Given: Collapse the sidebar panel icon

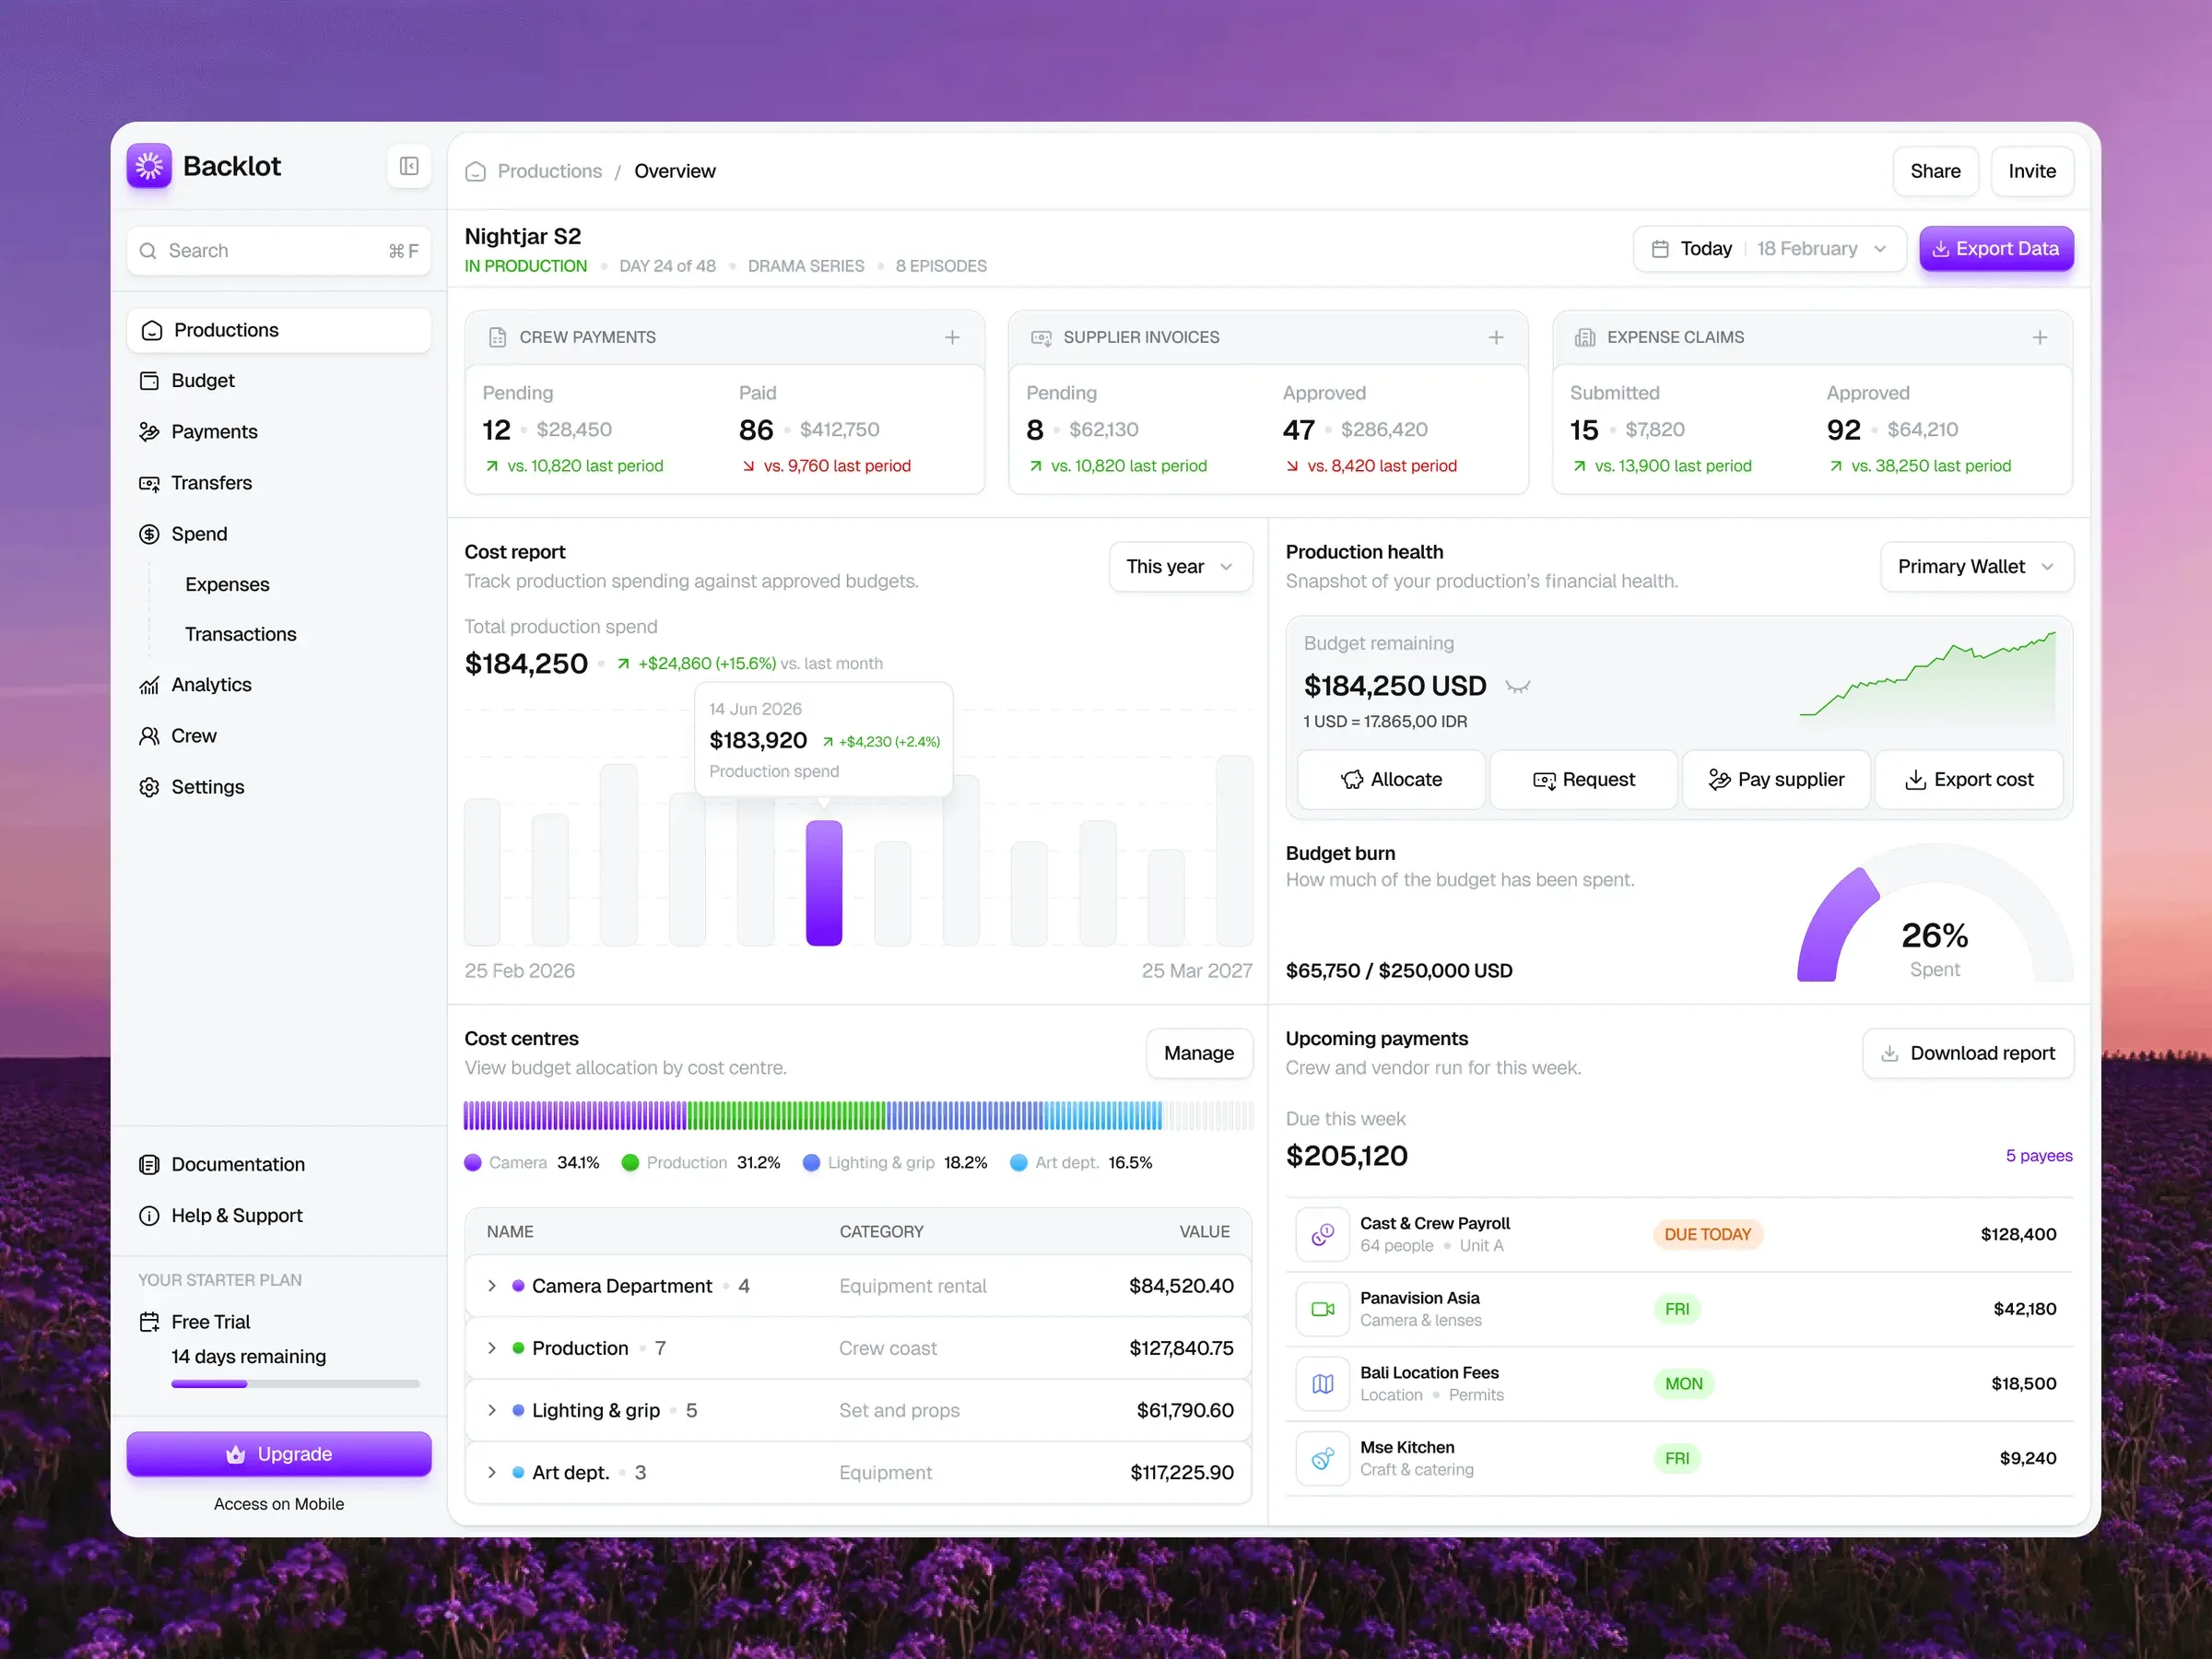Looking at the screenshot, I should coord(409,166).
